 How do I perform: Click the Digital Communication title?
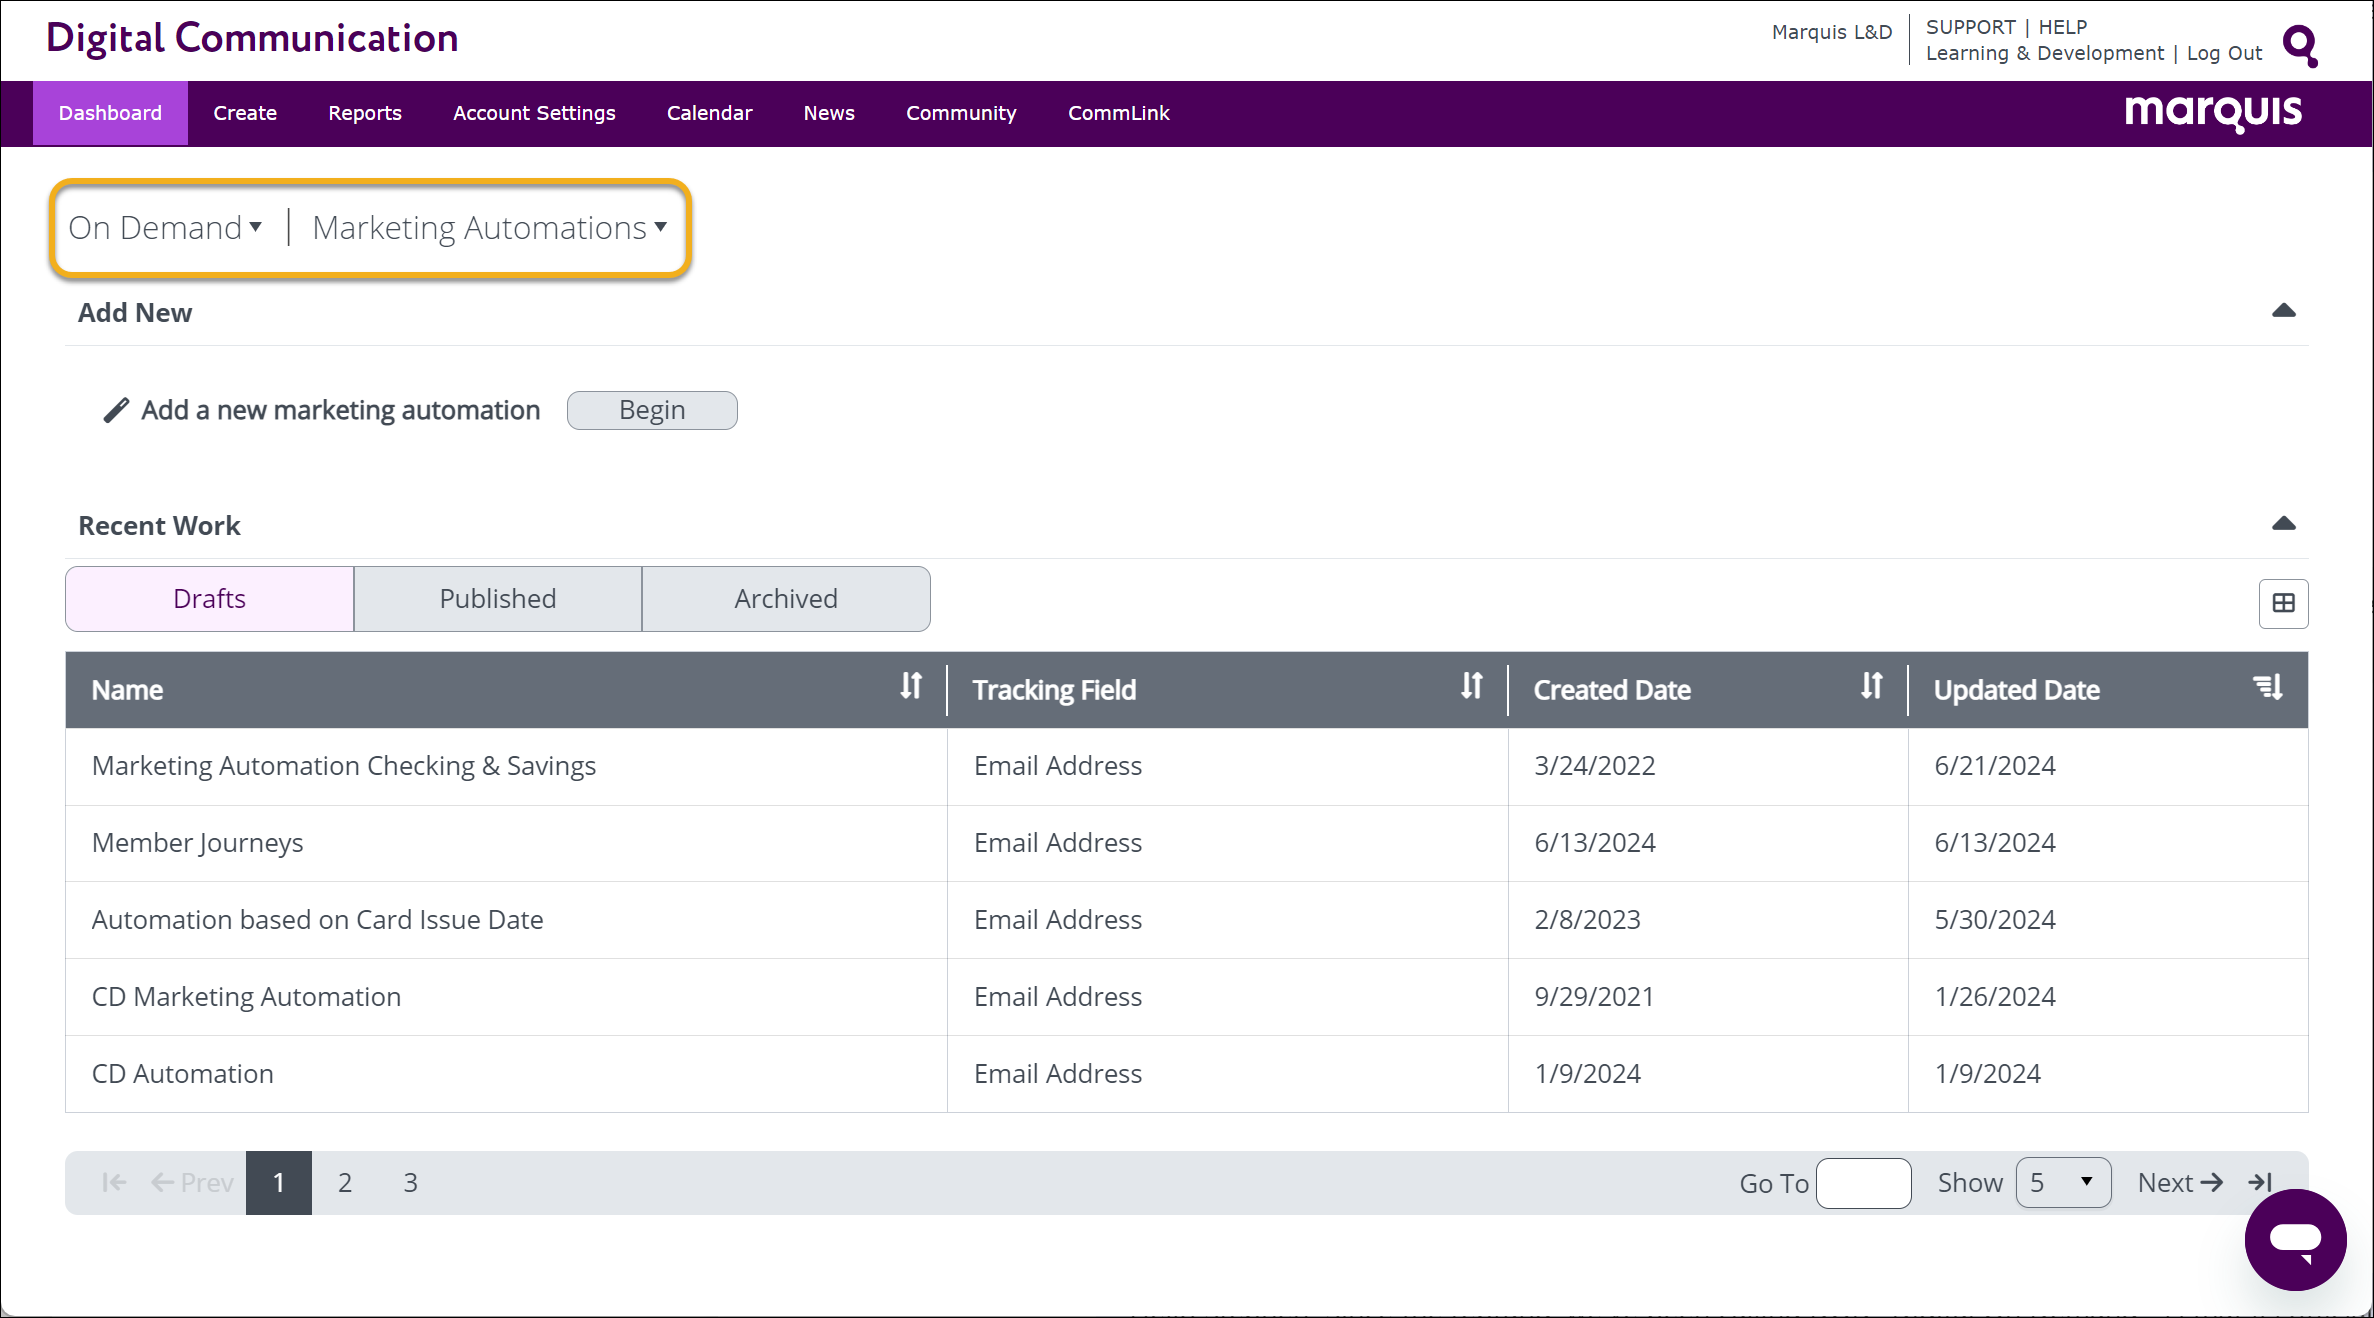(252, 38)
